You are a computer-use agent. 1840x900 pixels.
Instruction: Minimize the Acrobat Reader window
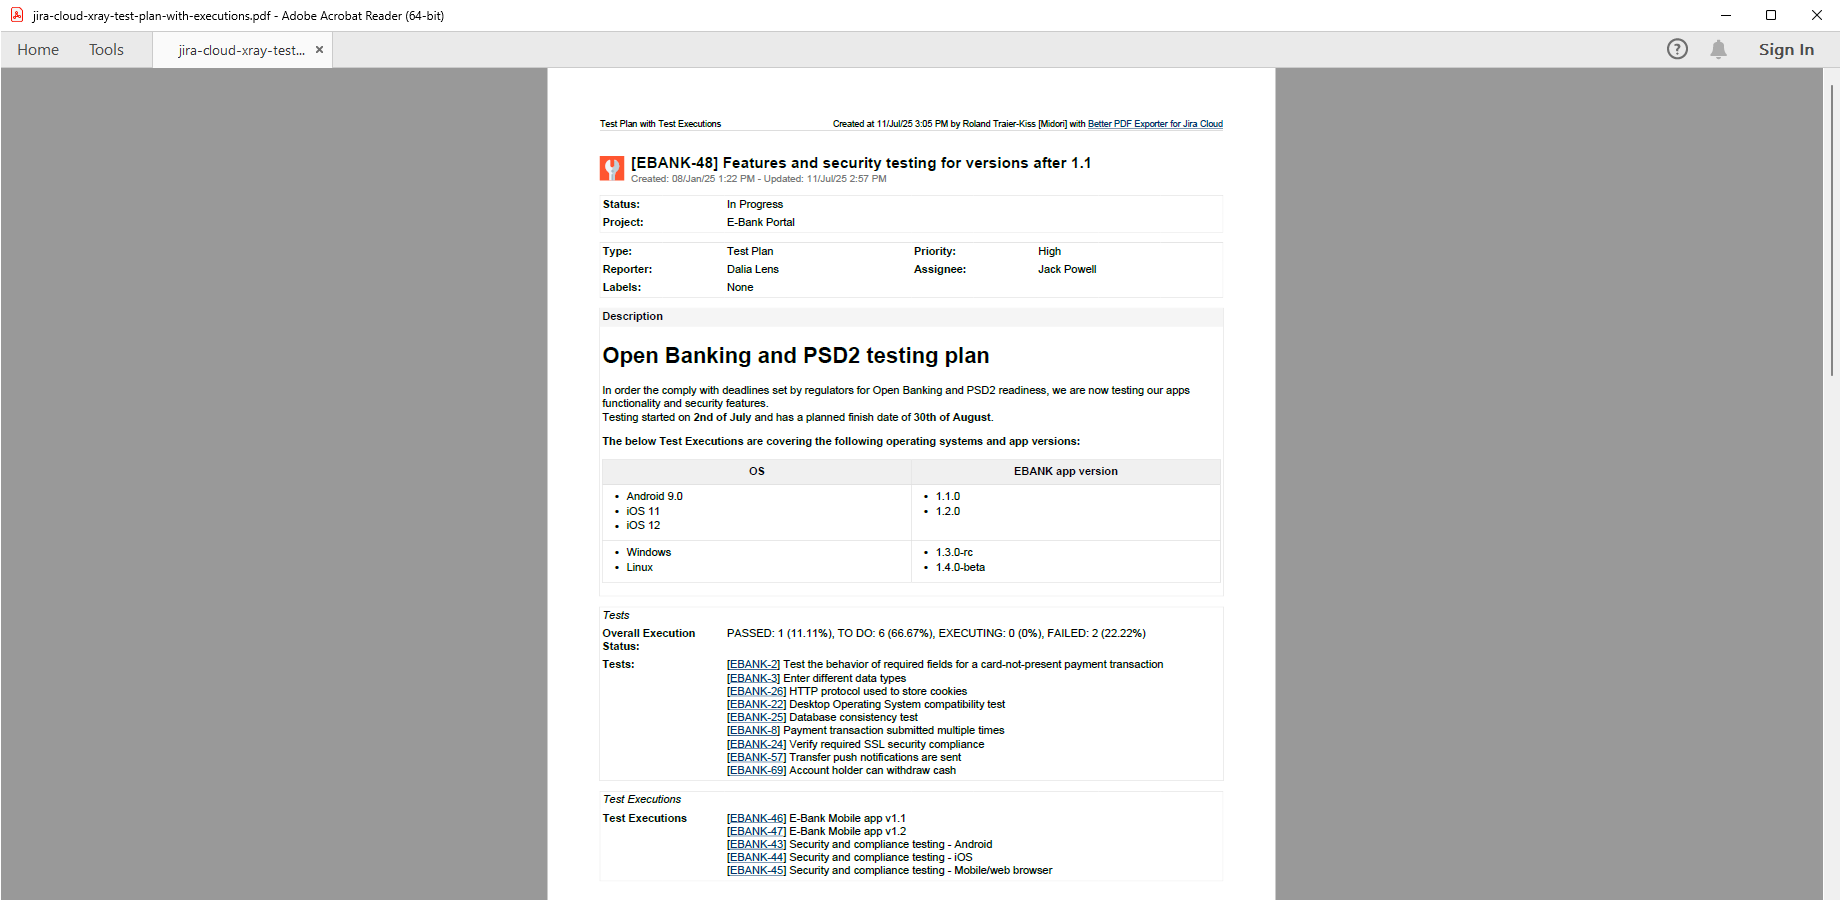pos(1725,15)
